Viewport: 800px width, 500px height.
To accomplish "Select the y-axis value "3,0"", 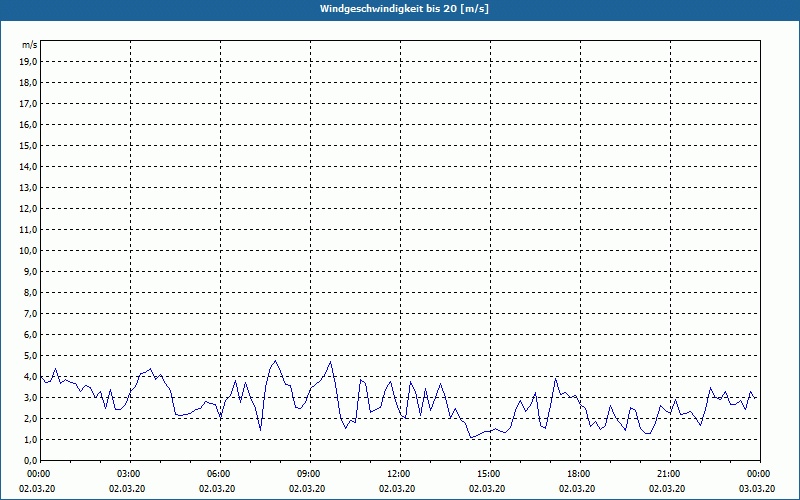I will [30, 397].
